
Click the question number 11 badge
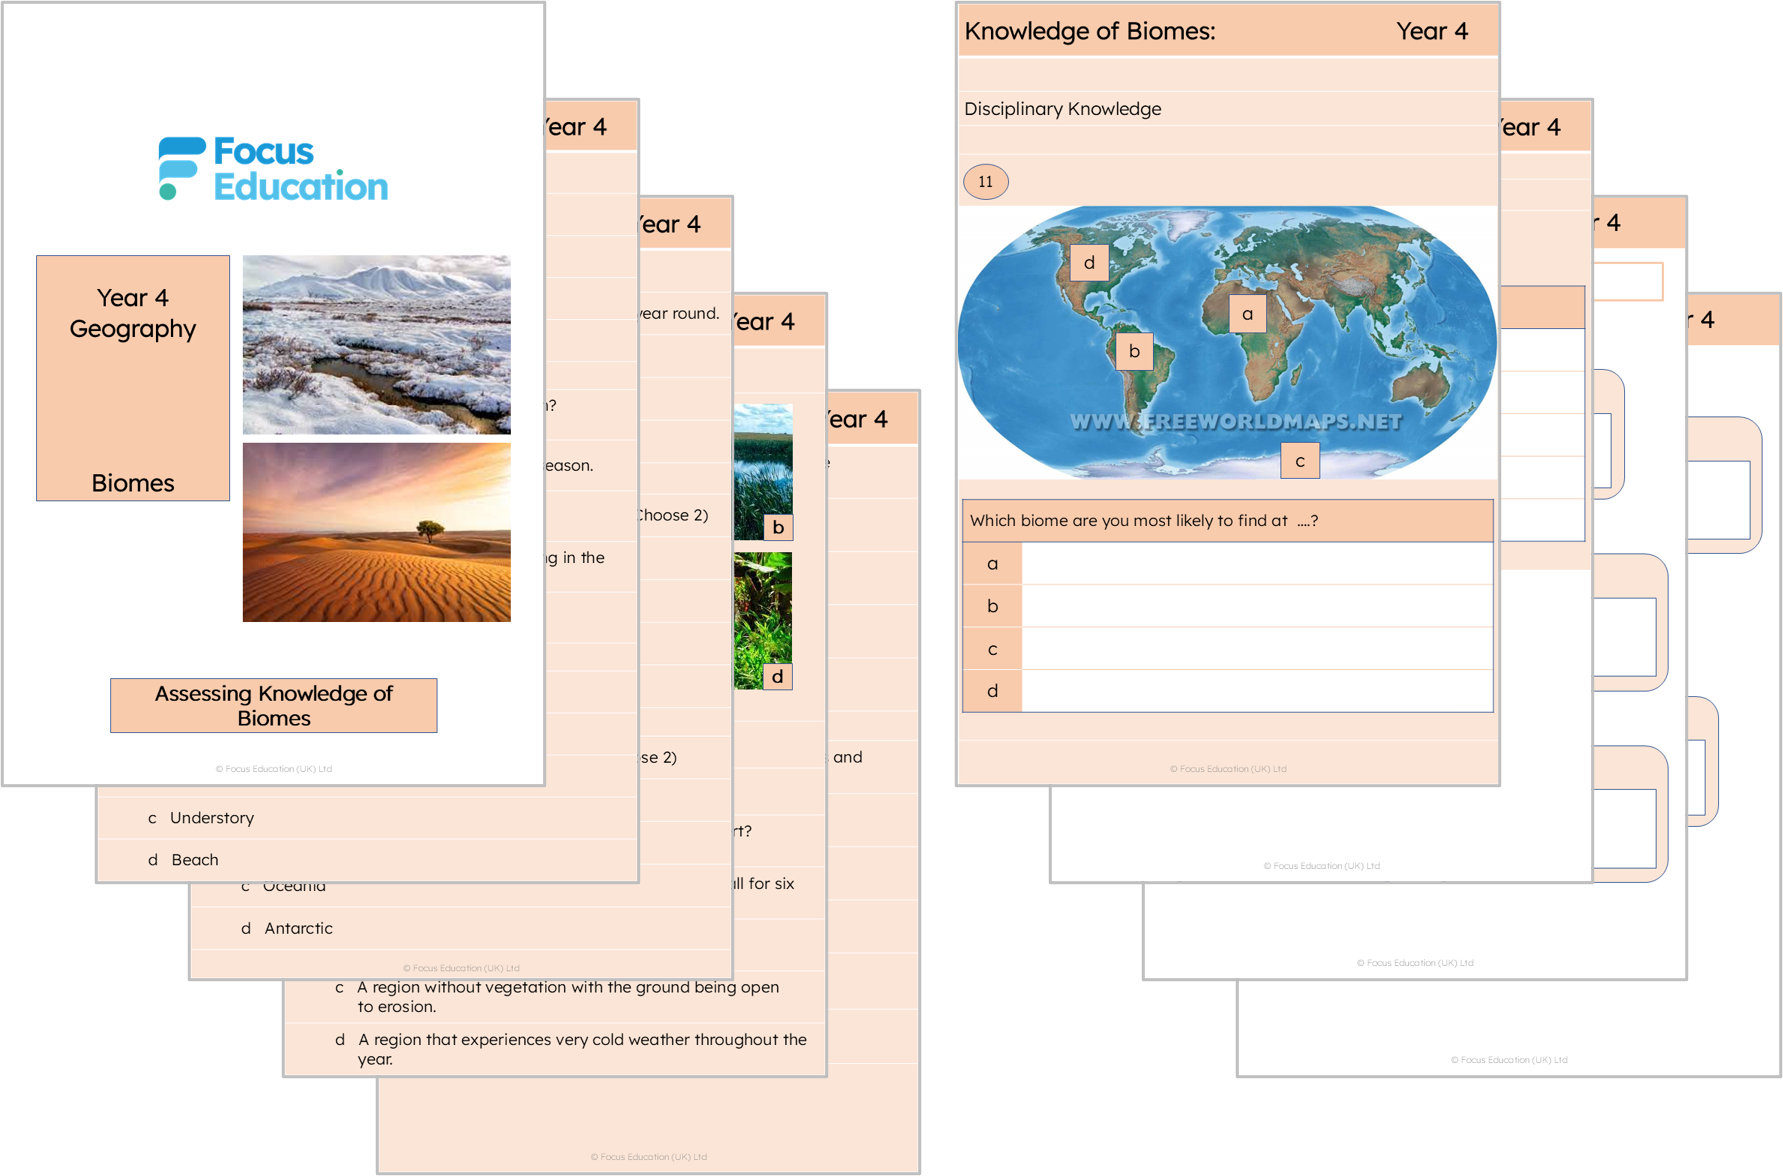(x=986, y=182)
